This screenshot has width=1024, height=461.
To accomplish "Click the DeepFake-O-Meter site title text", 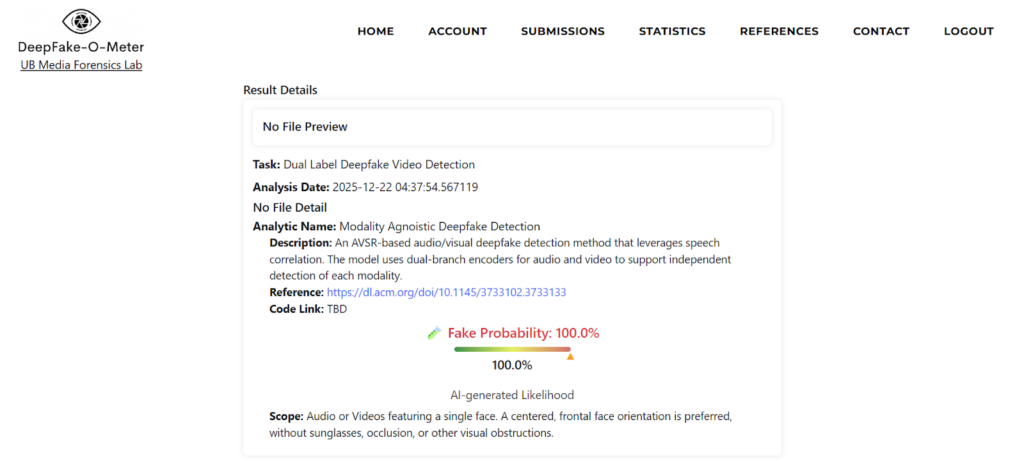I will point(81,47).
